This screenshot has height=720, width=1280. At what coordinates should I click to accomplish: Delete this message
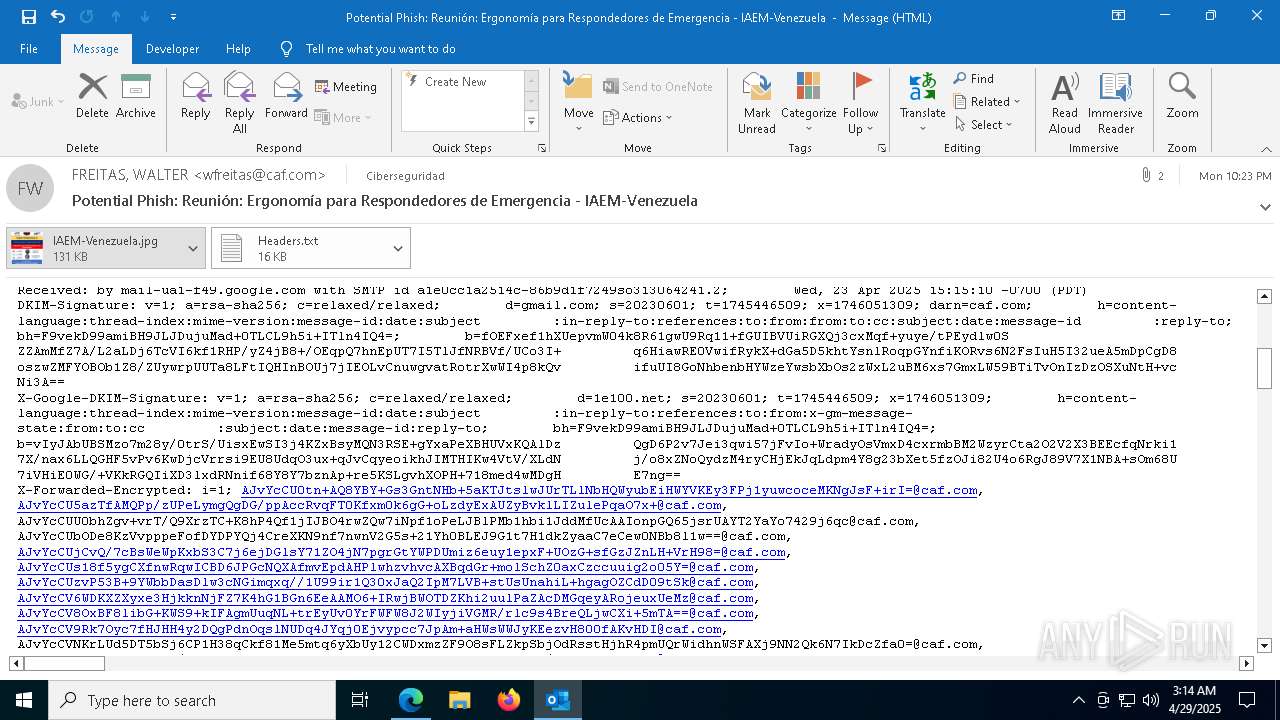[92, 96]
